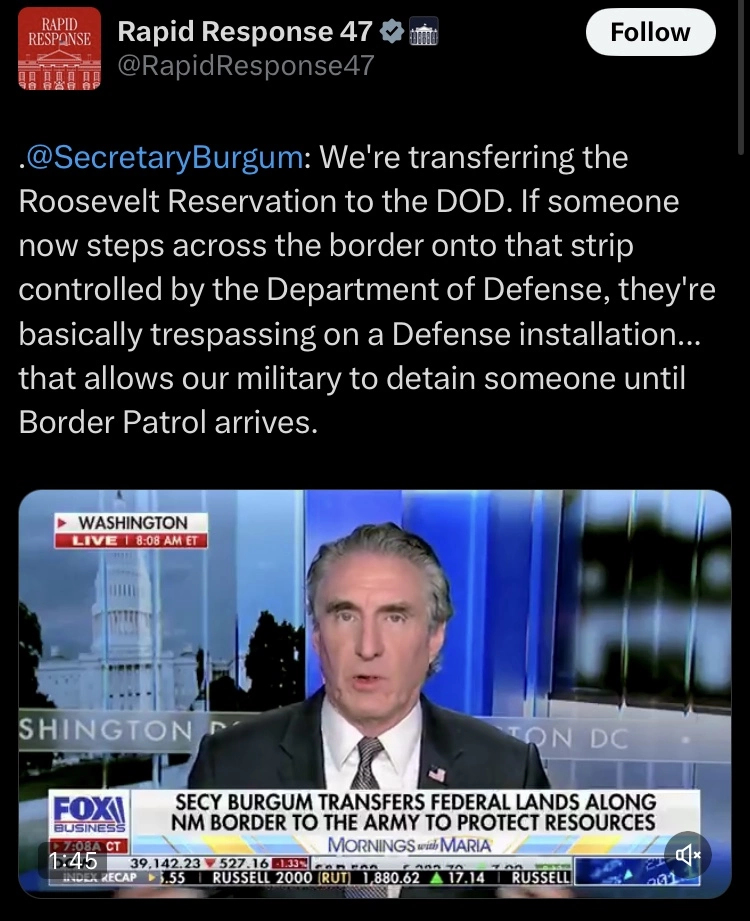
Task: Play the Fox Business video clip
Action: tap(375, 694)
